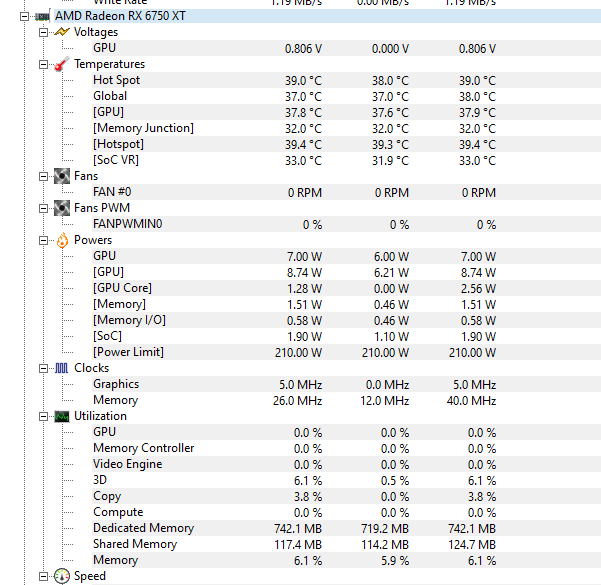This screenshot has height=585, width=601.
Task: Click the 2.56 W maximum GPU Core value
Action: pyautogui.click(x=478, y=289)
